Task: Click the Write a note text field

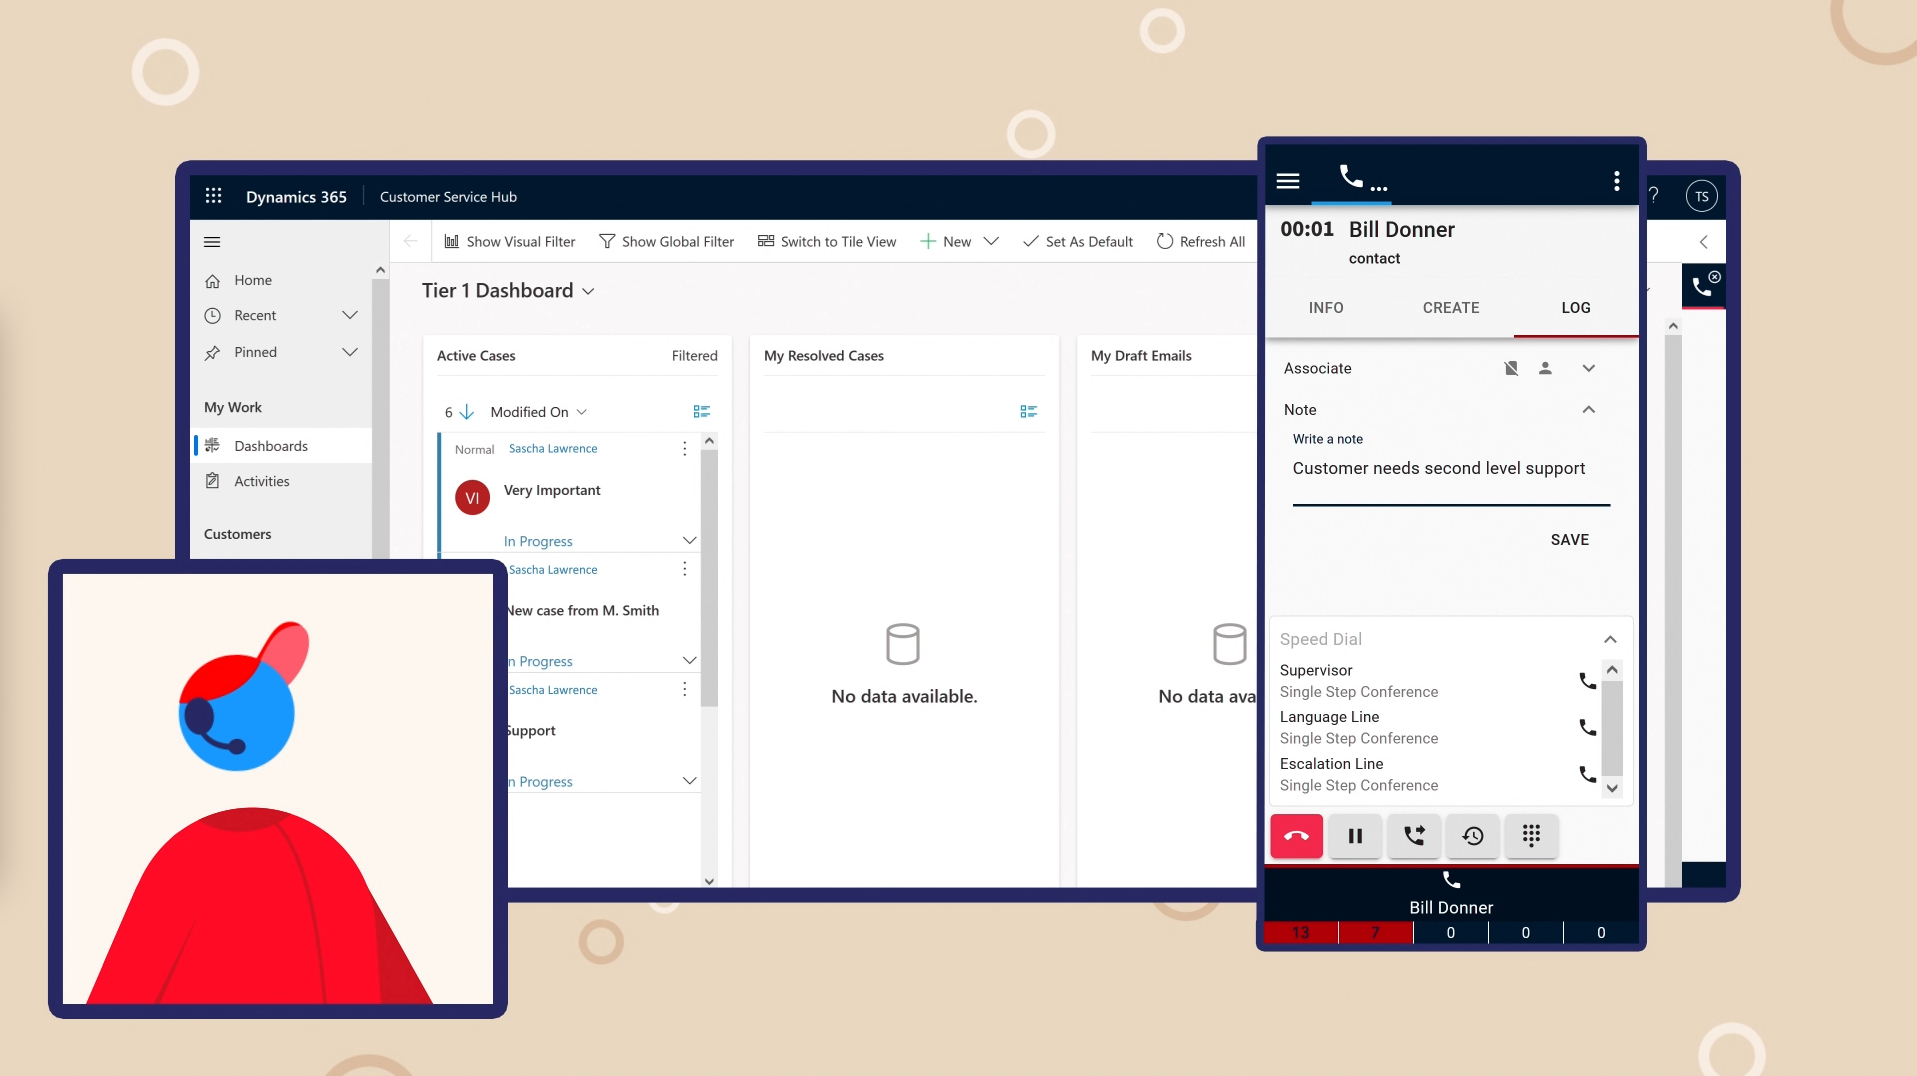Action: tap(1451, 469)
